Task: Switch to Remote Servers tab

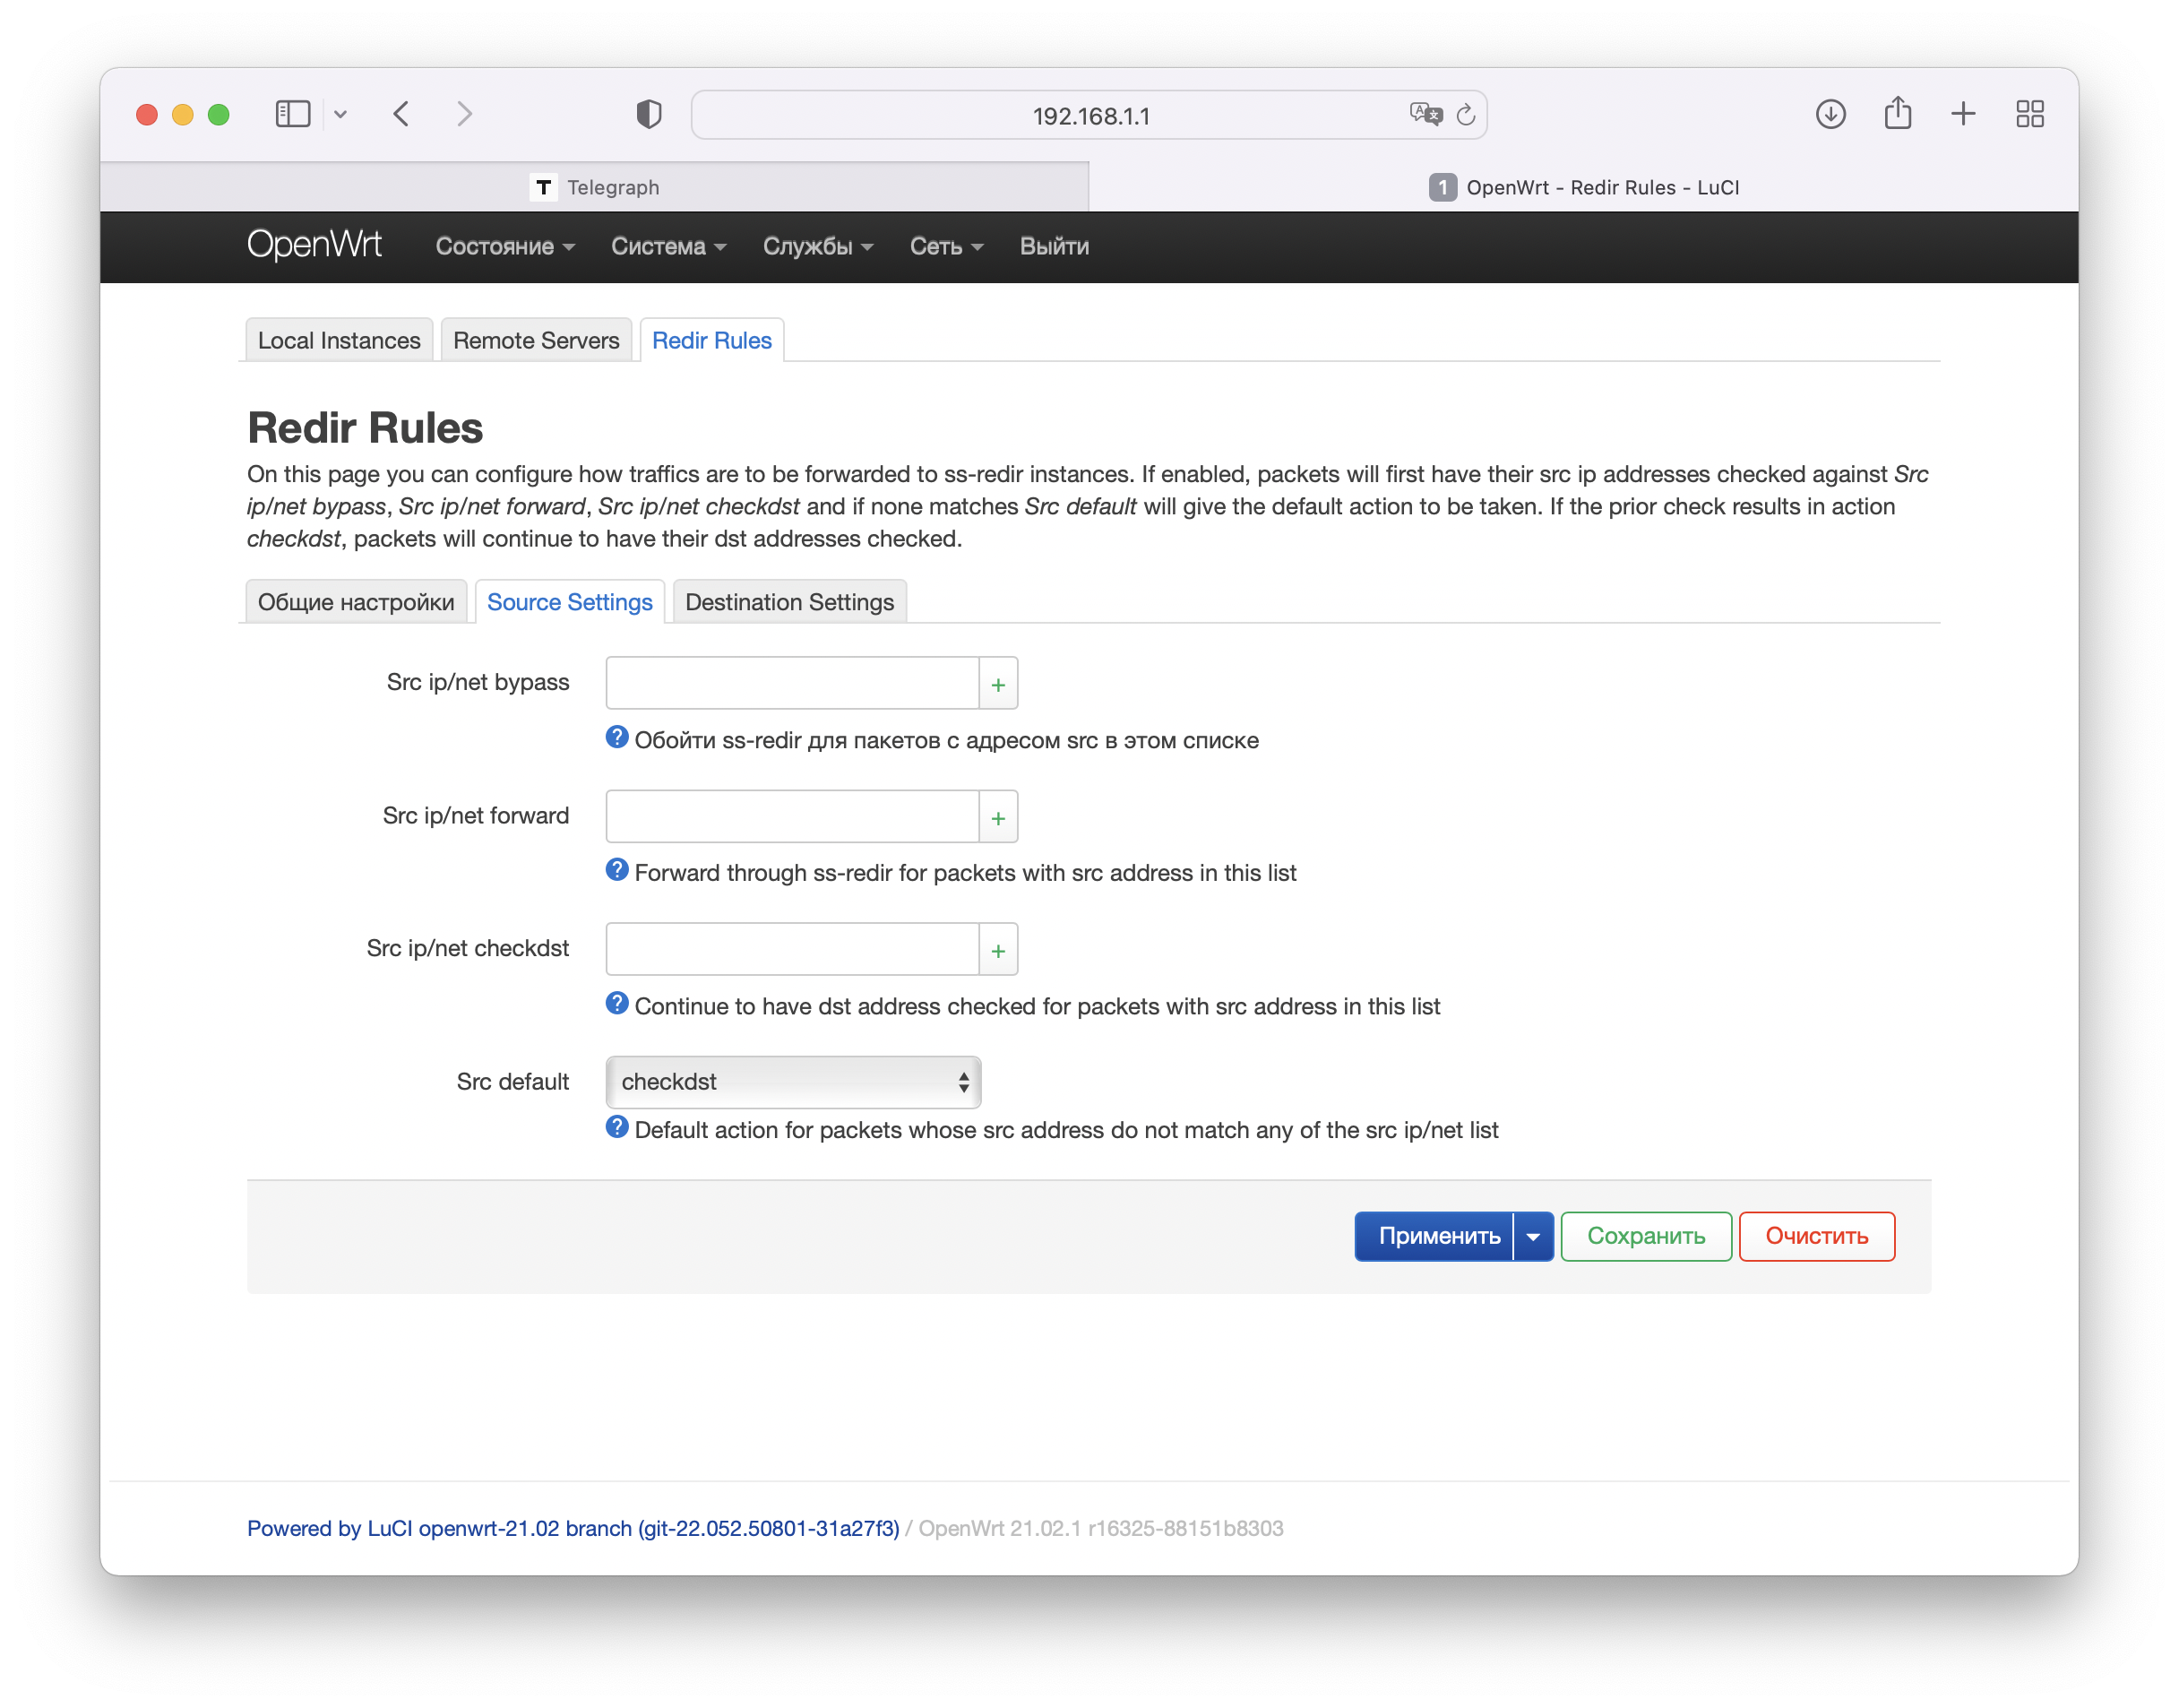Action: click(x=536, y=341)
